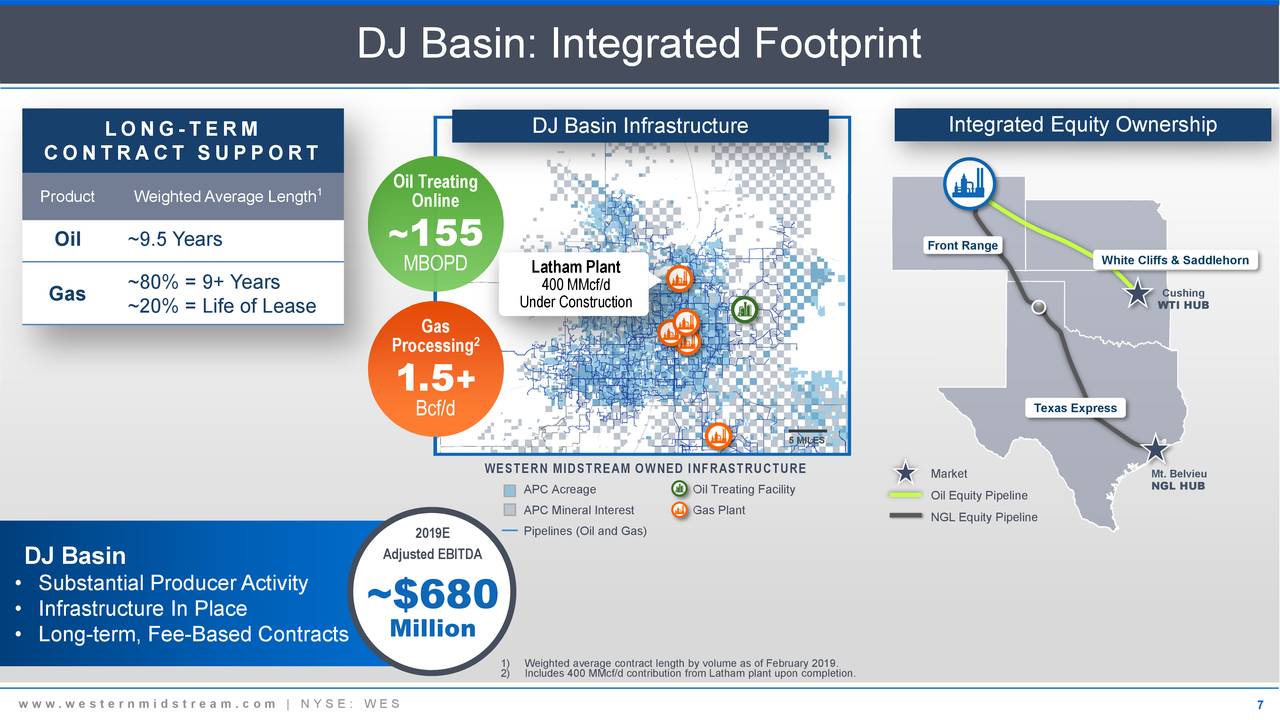
Task: Click the white circle junction on the NGL pipeline
Action: (x=1039, y=307)
